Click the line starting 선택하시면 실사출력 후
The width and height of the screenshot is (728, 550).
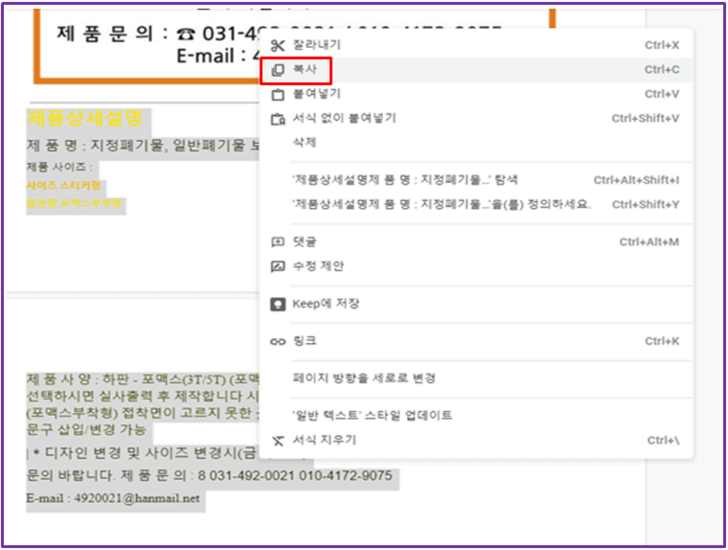click(143, 396)
